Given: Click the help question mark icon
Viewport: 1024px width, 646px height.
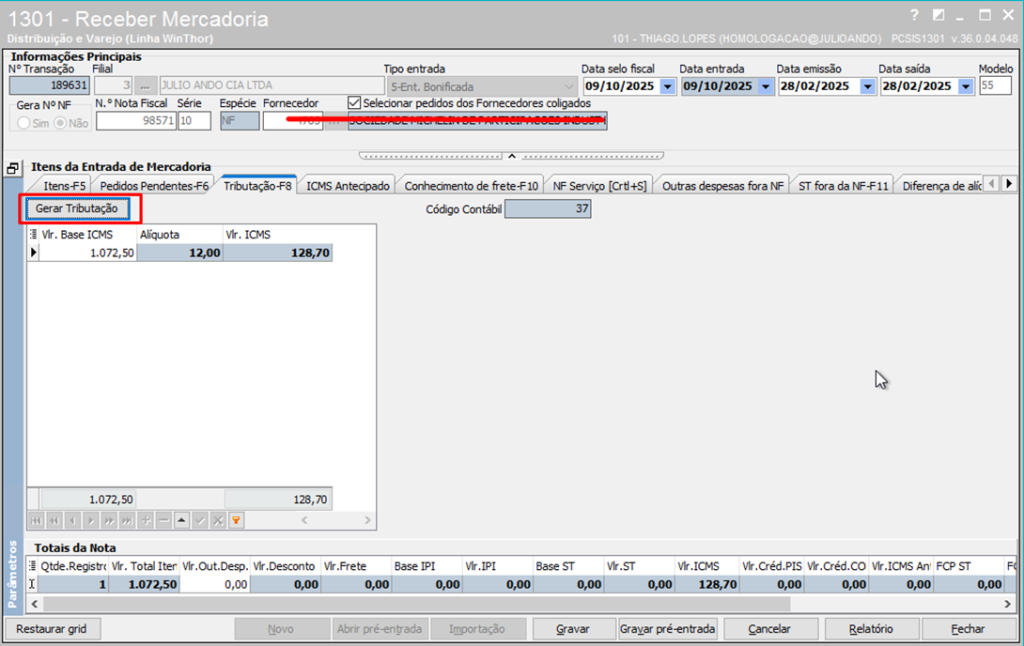Looking at the screenshot, I should coord(914,15).
